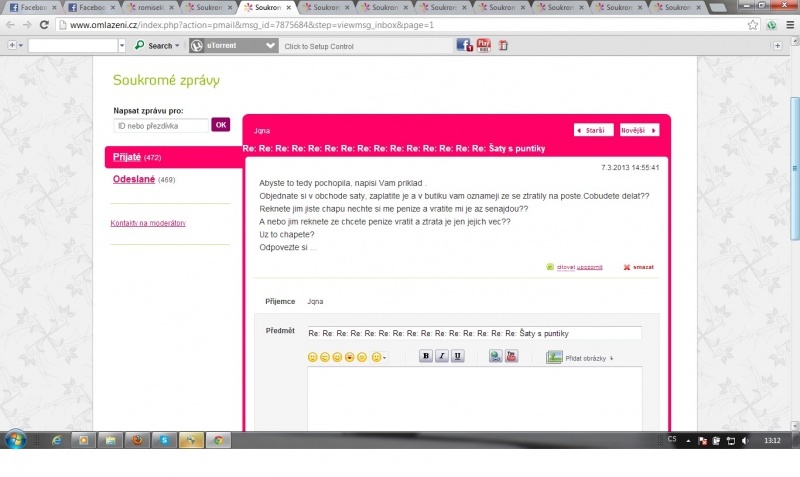Reload the page with the browser refresh button

pos(44,24)
